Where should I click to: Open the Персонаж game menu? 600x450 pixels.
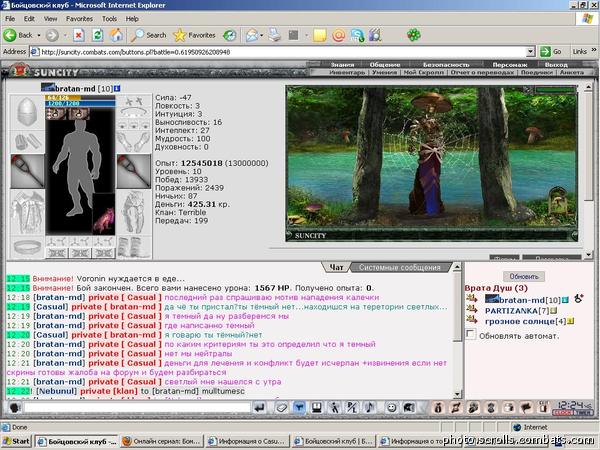click(510, 65)
